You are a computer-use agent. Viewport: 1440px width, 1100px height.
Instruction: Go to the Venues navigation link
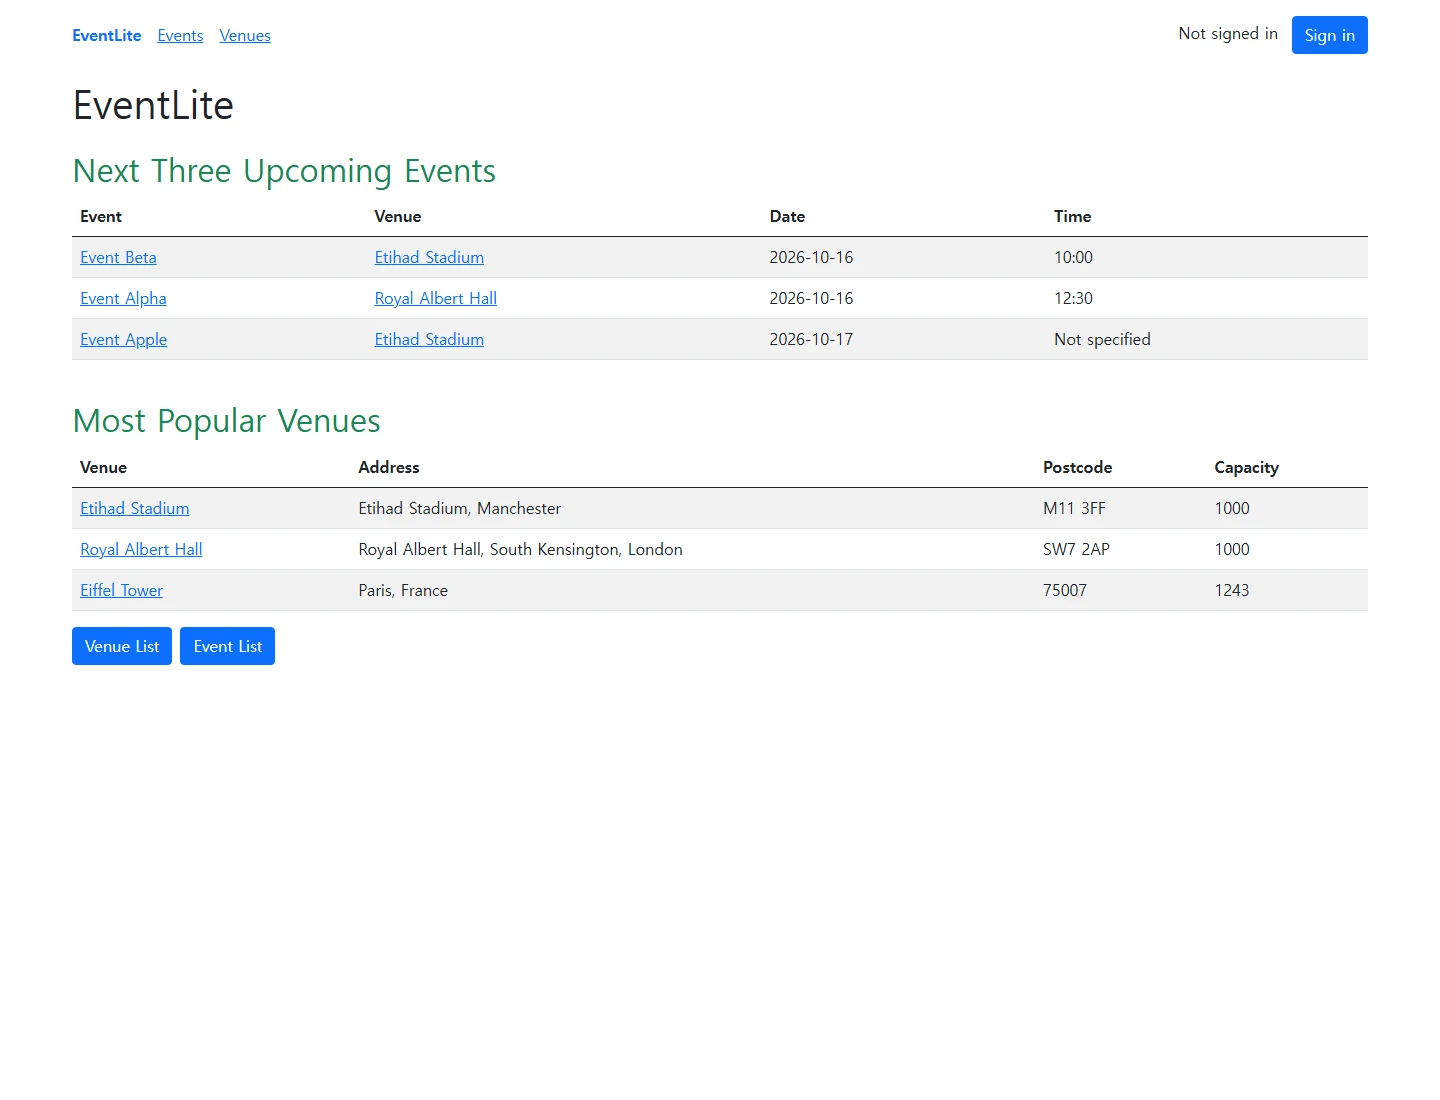[x=245, y=35]
